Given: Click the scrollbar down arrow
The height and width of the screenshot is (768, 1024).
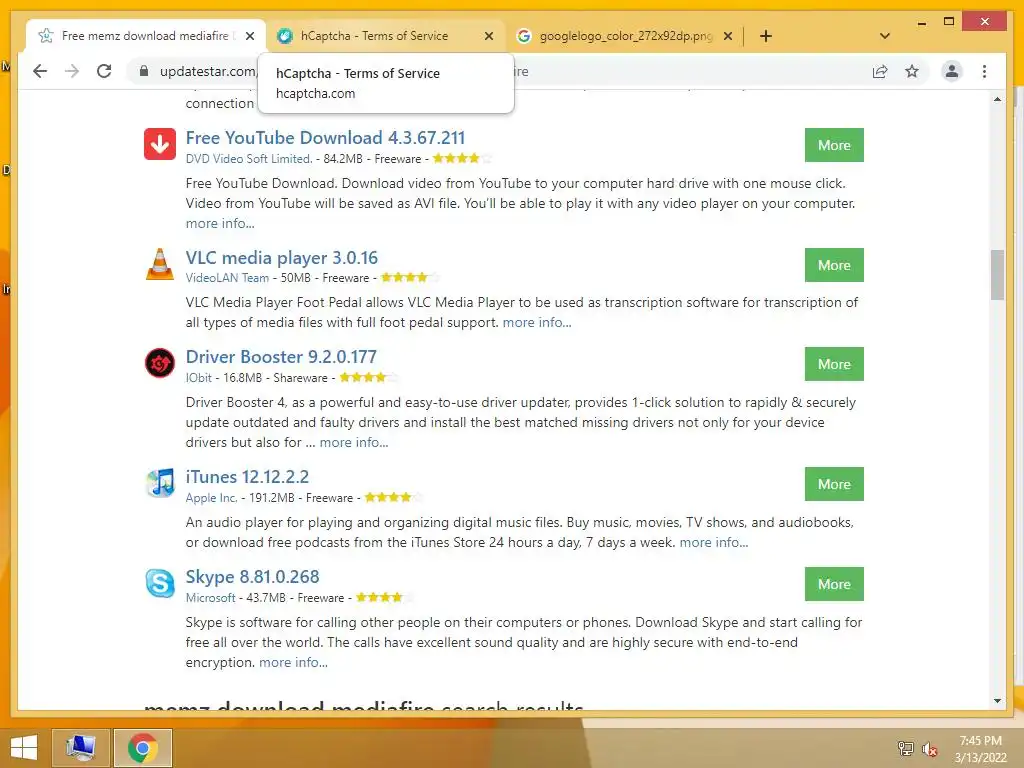Looking at the screenshot, I should (997, 701).
